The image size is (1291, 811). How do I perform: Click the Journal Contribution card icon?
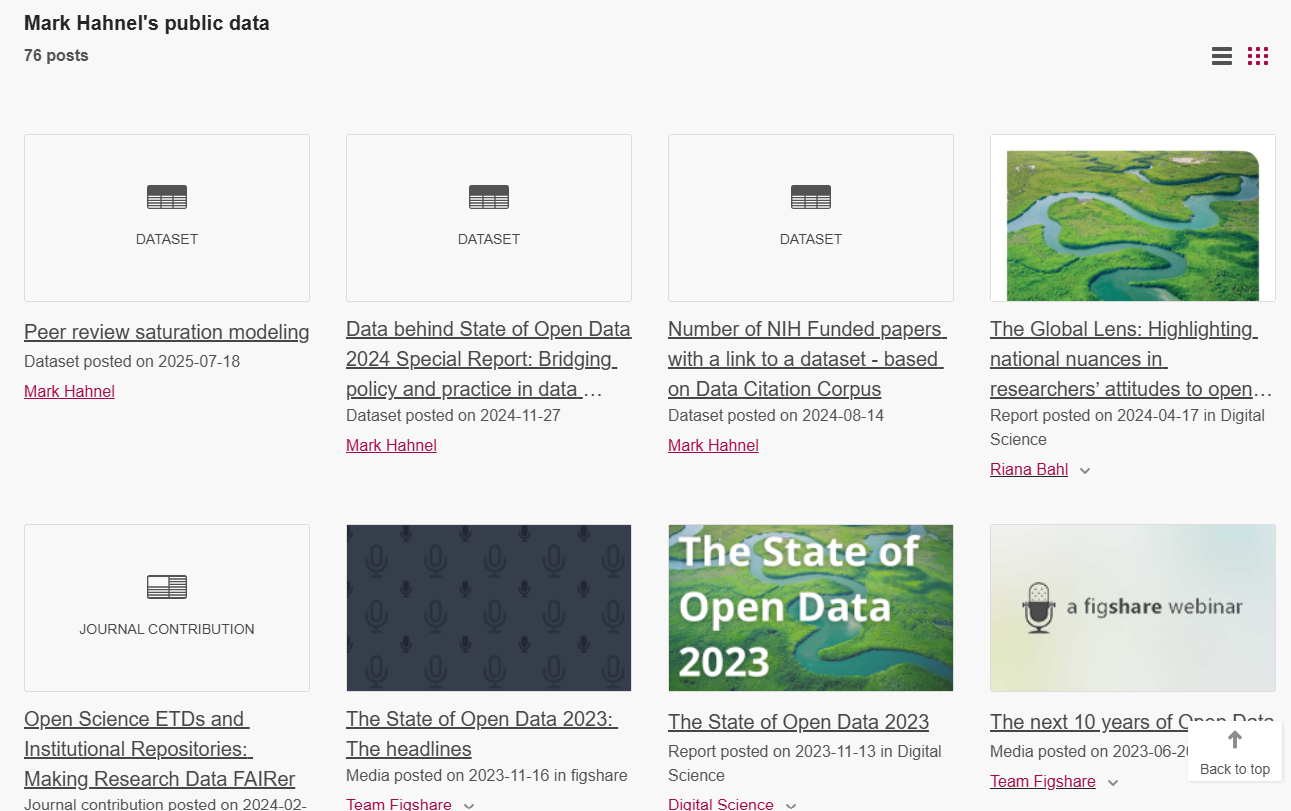[x=167, y=588]
